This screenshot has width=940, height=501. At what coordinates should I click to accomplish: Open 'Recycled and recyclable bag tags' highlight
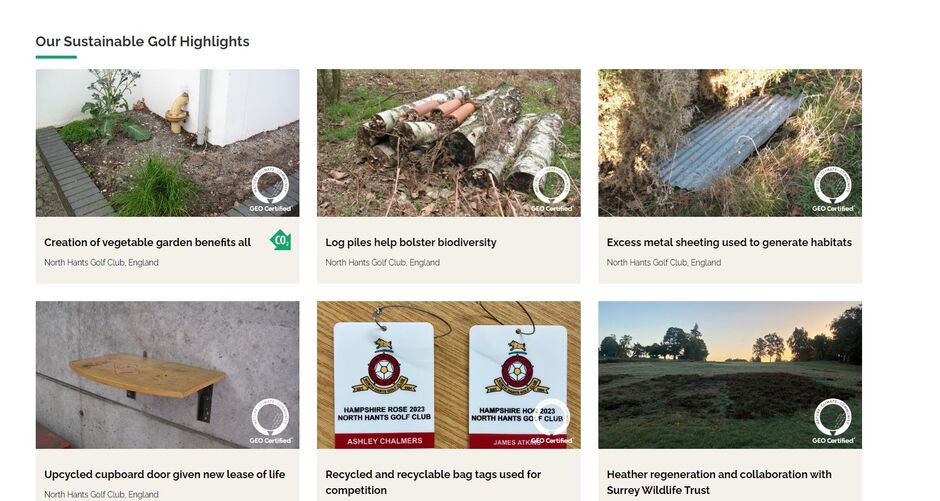tap(433, 482)
